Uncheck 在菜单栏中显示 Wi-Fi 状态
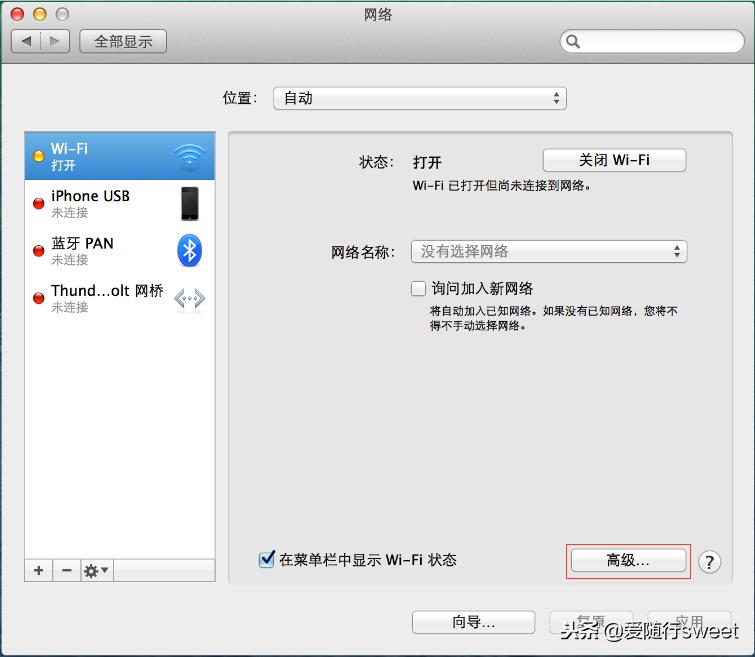 (266, 559)
